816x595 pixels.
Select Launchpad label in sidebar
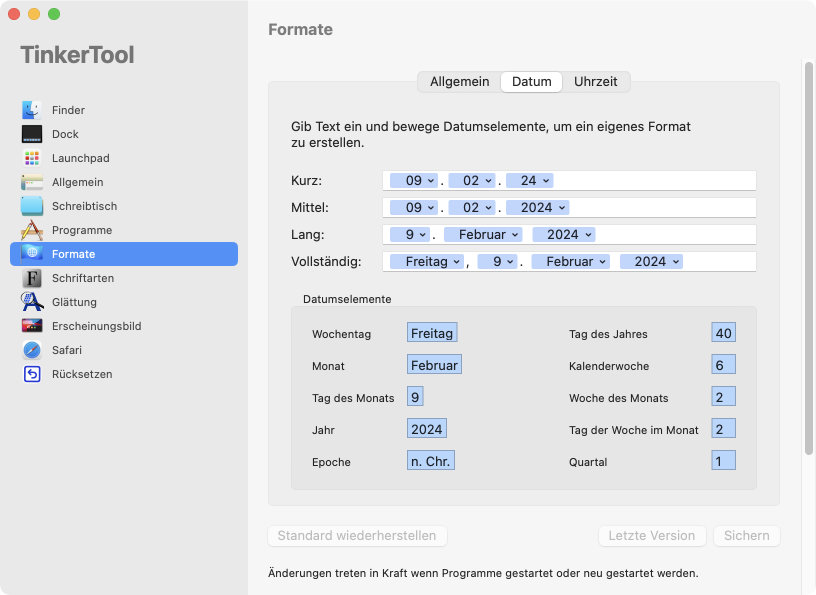click(81, 158)
